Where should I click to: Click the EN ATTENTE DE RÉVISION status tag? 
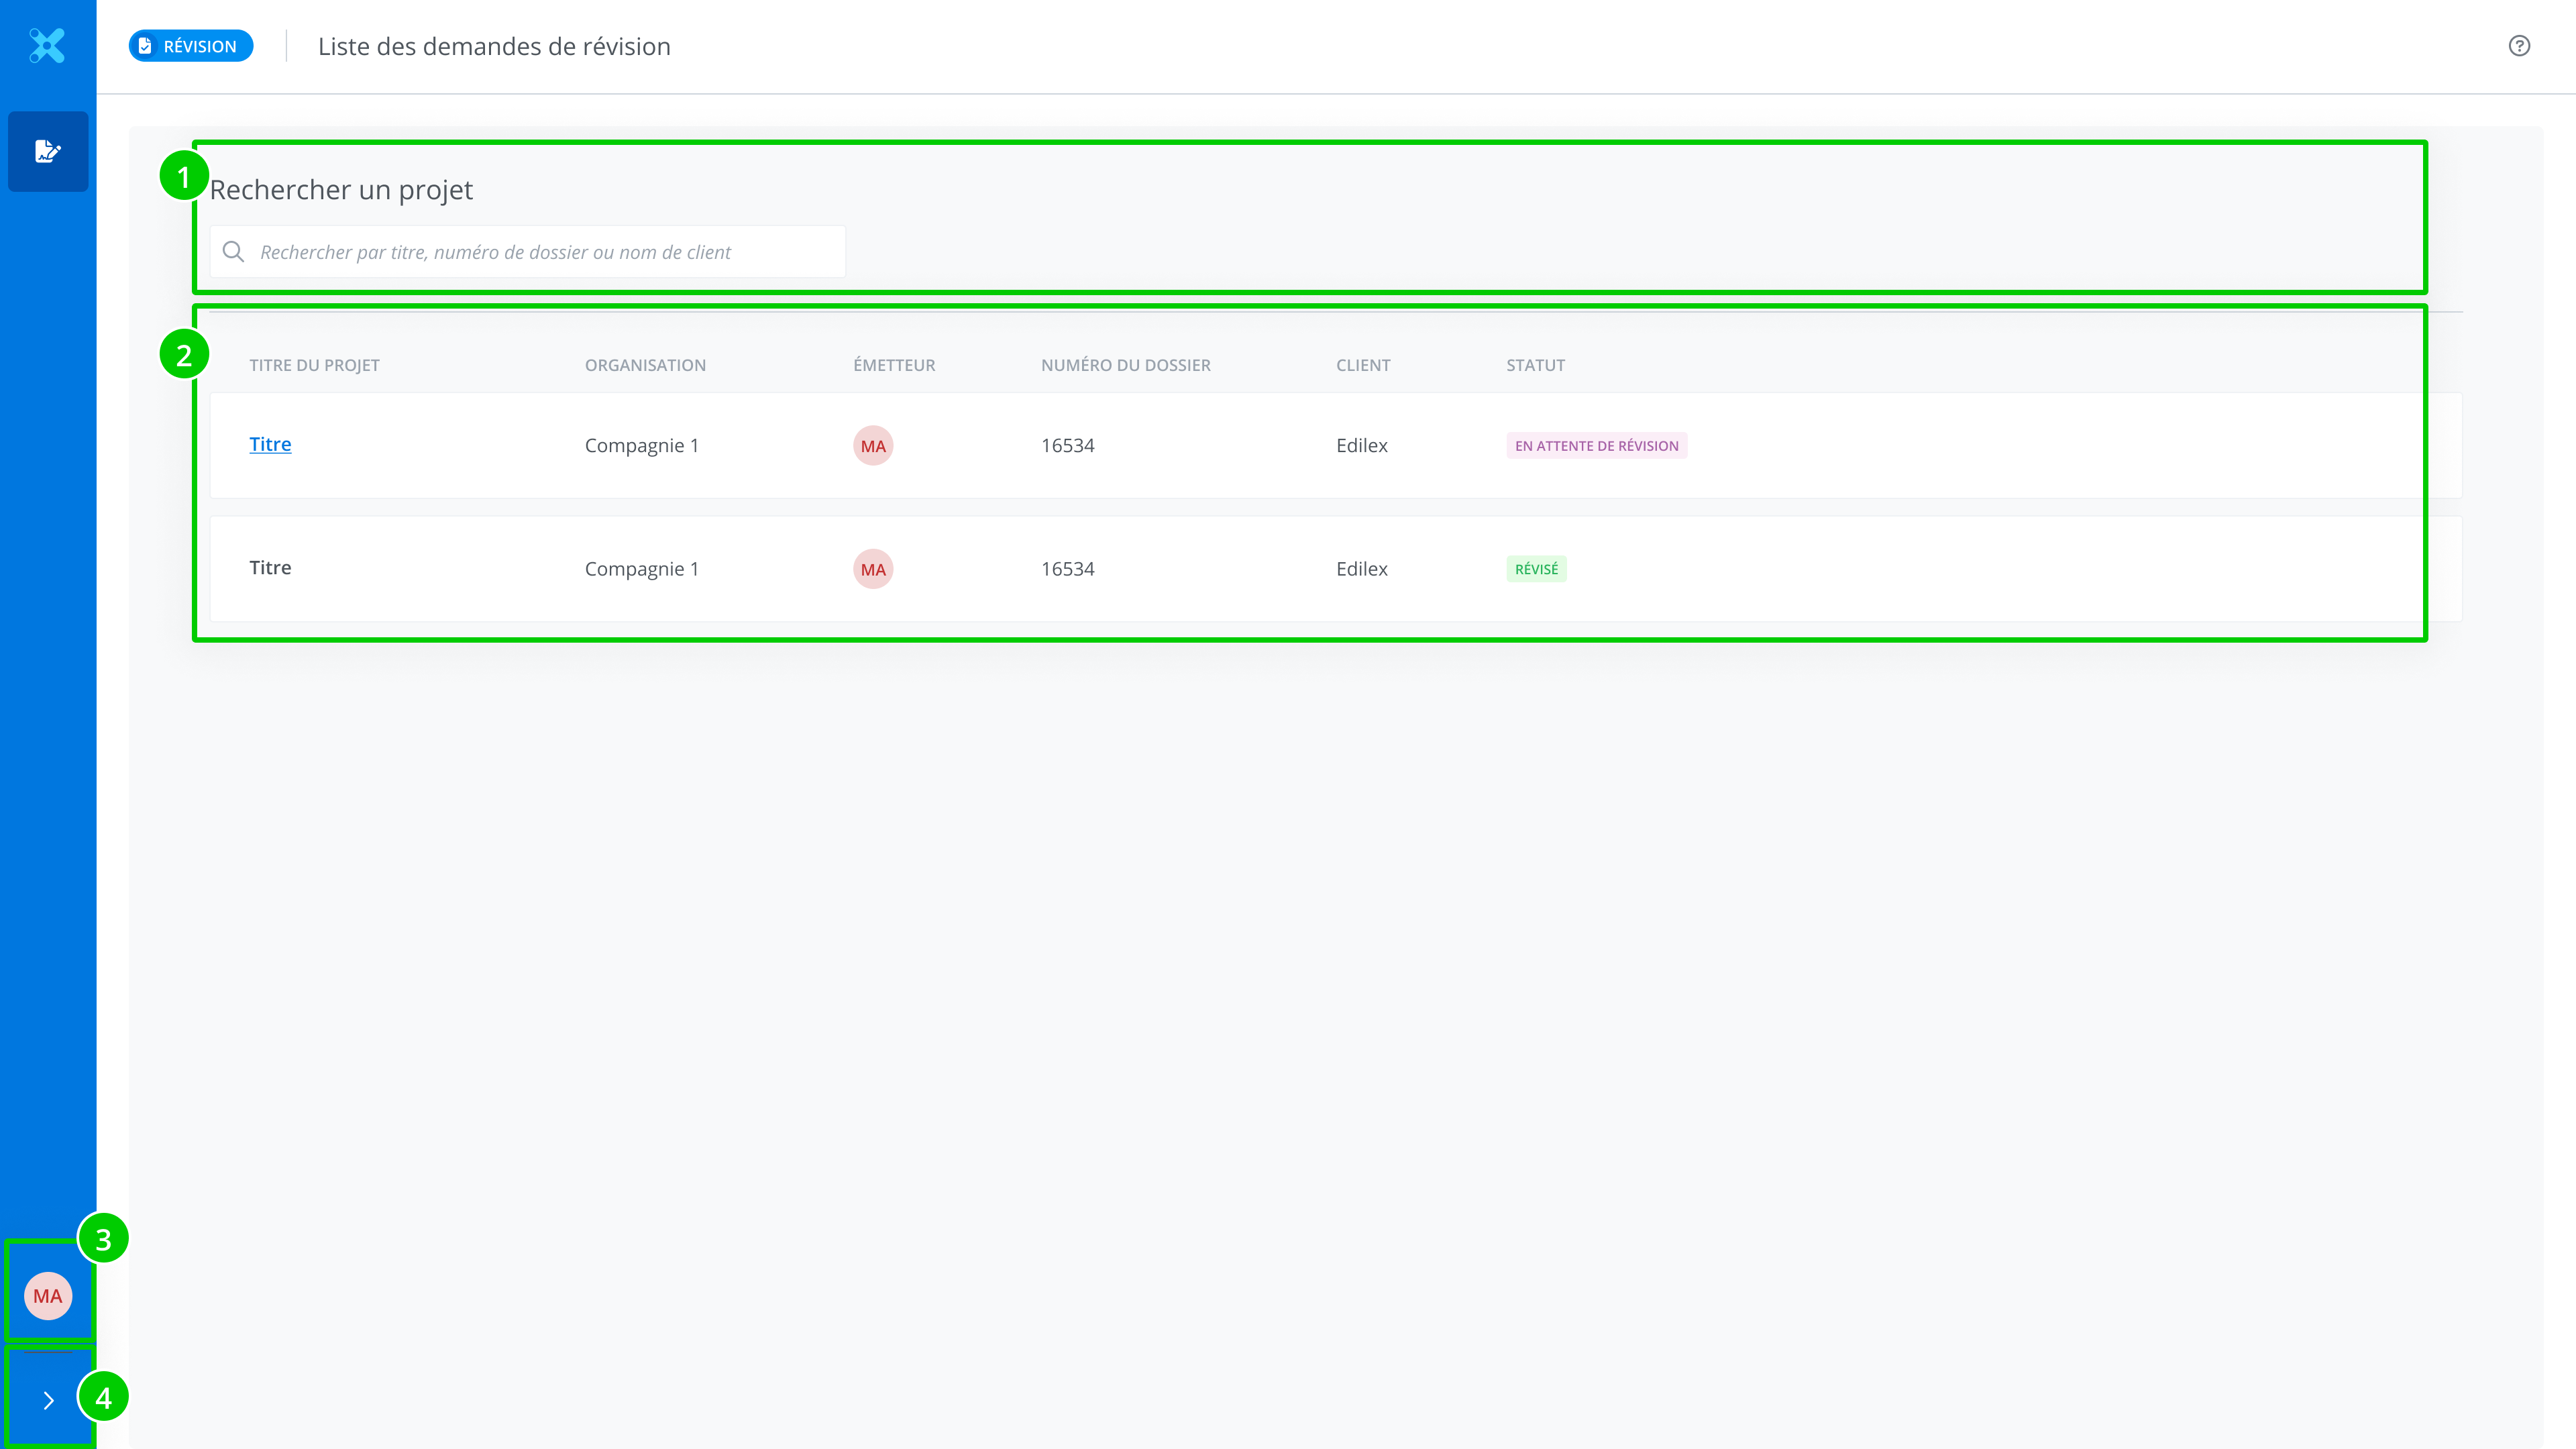1596,446
